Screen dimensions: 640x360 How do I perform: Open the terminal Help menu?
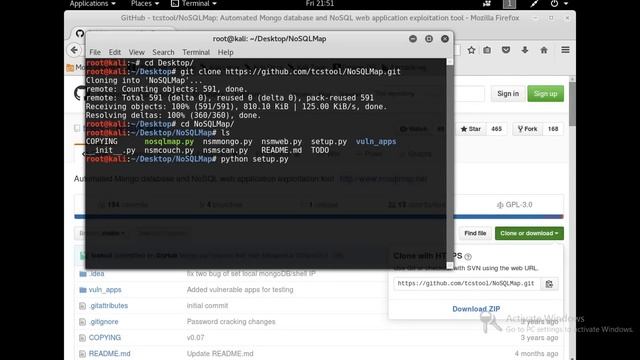tap(225, 52)
